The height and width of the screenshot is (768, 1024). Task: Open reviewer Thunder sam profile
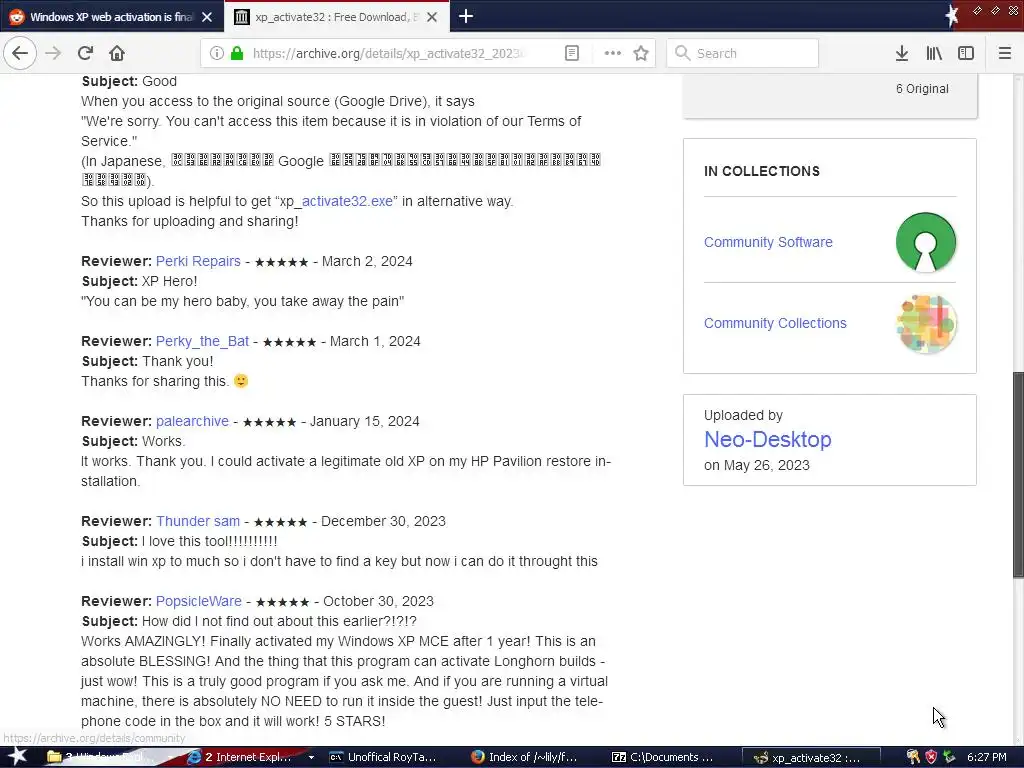coord(198,521)
